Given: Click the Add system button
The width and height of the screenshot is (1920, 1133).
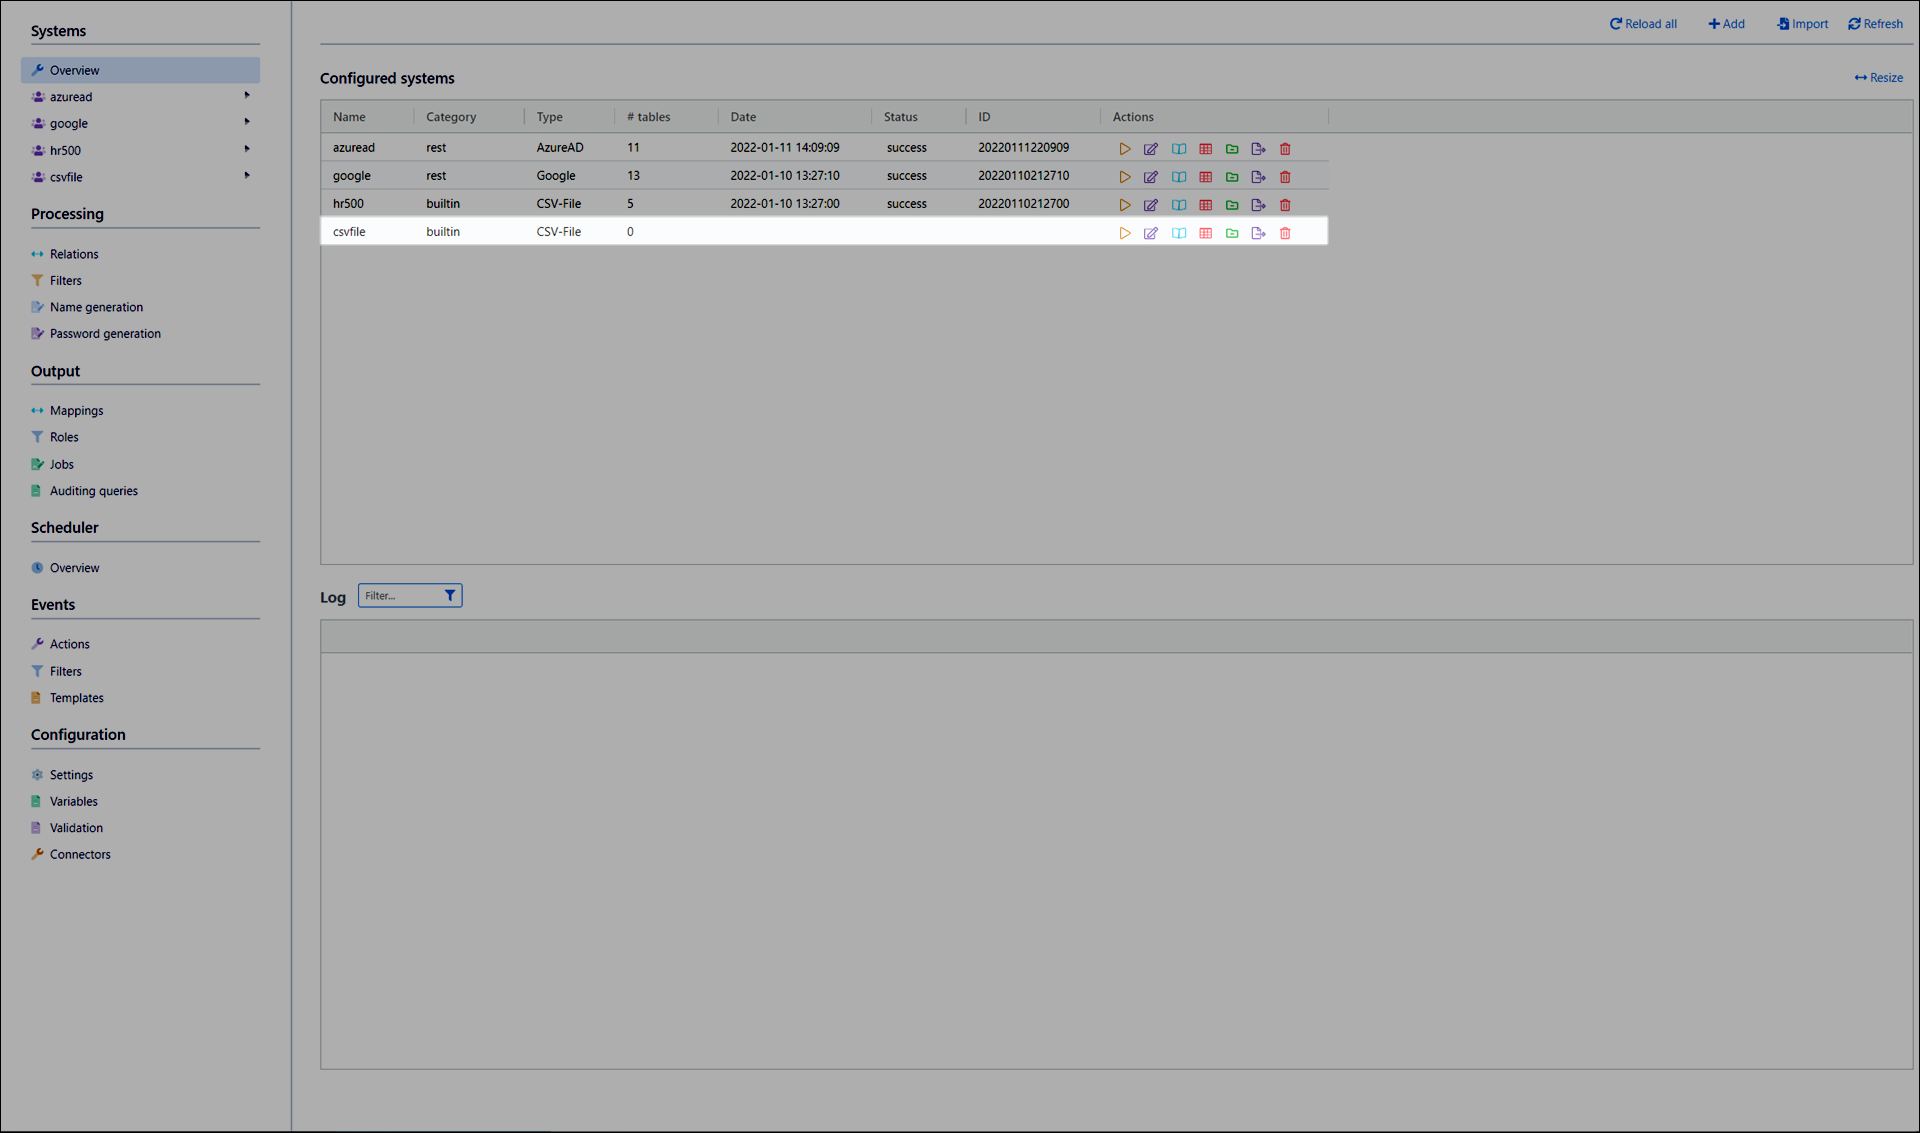Looking at the screenshot, I should 1727,24.
